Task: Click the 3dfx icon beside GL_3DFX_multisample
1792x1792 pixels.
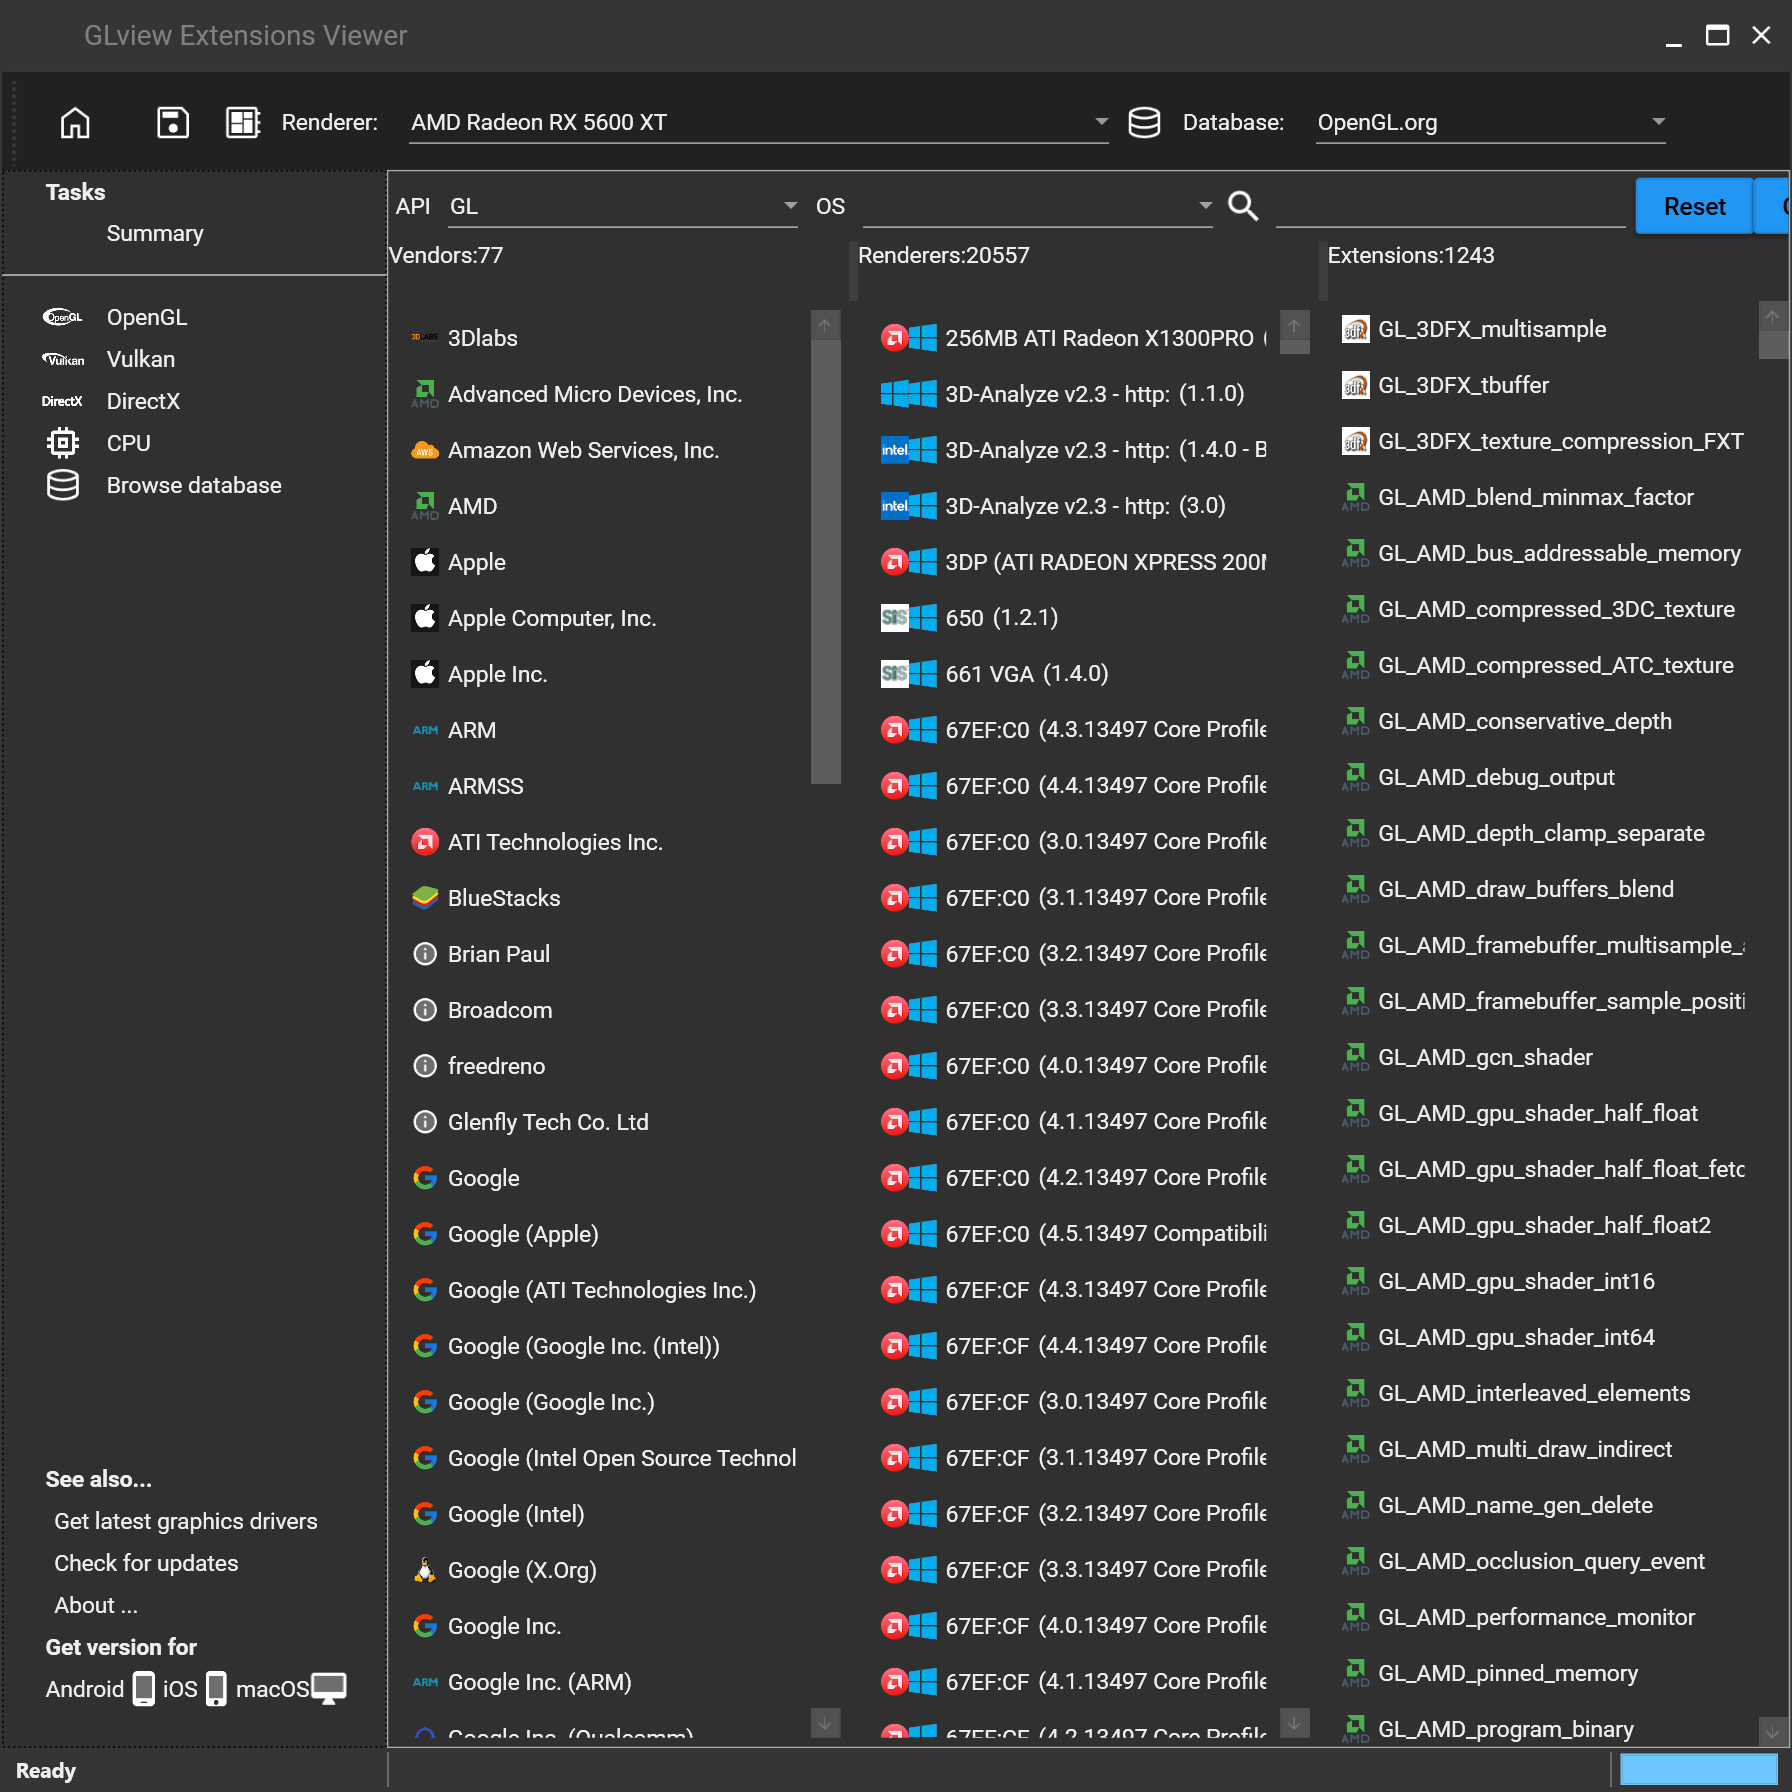Action: pos(1355,329)
